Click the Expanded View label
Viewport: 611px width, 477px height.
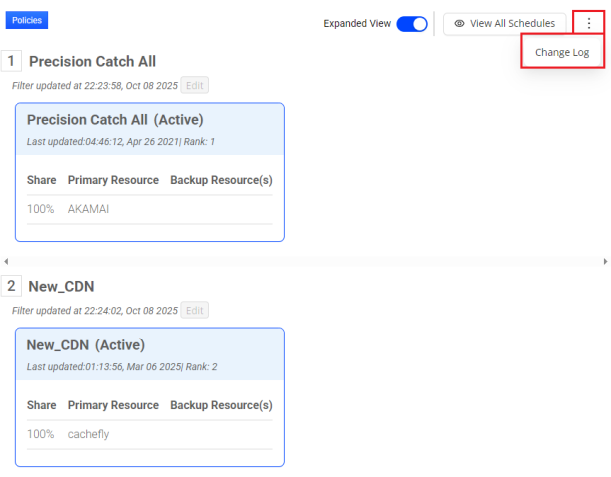point(357,24)
